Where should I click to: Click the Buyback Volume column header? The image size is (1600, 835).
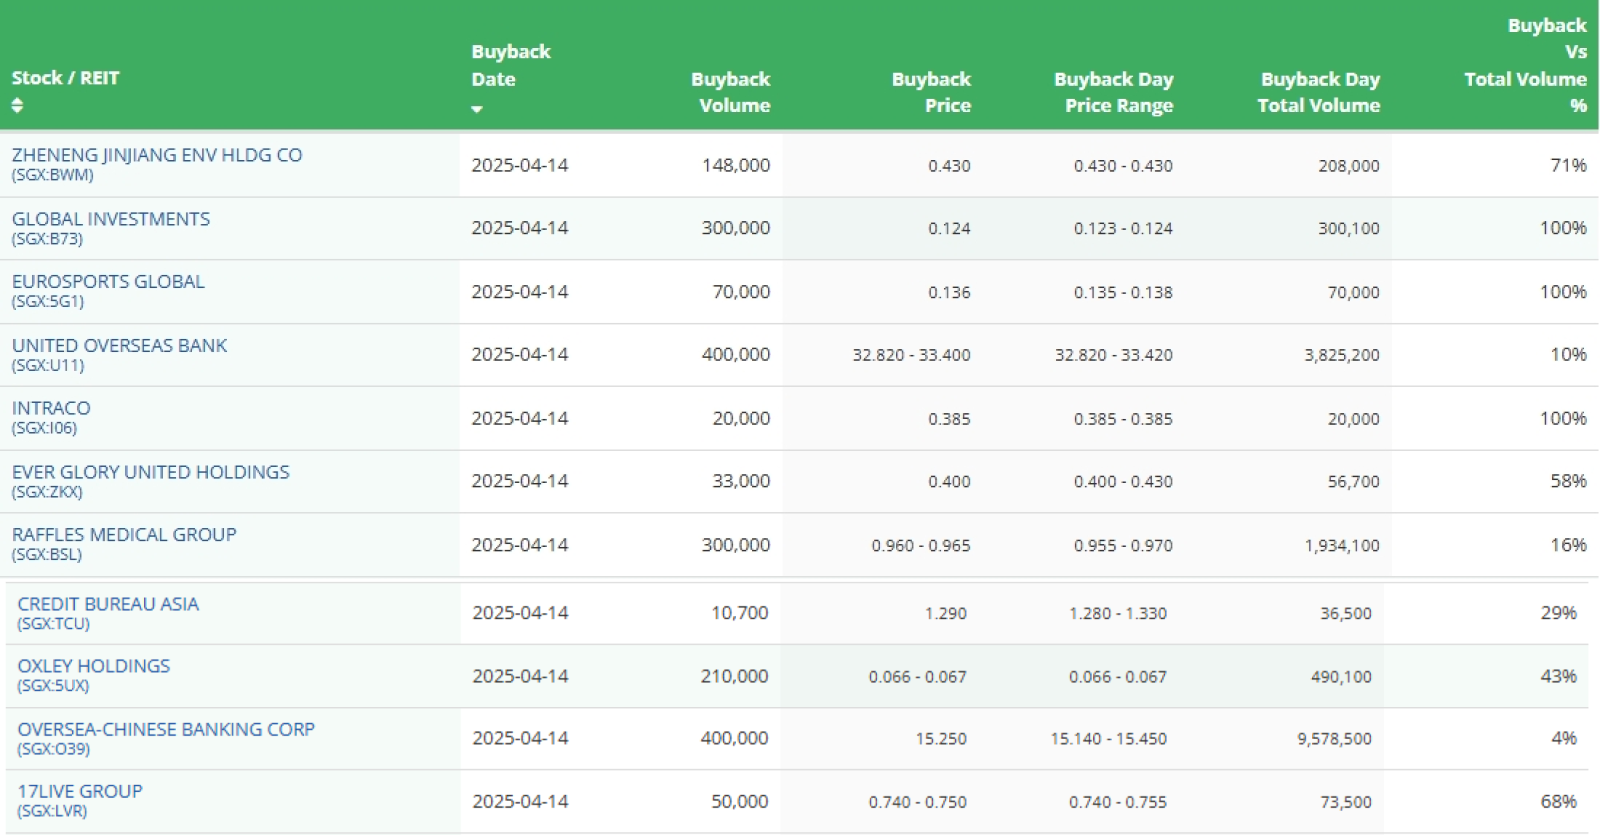pos(730,92)
